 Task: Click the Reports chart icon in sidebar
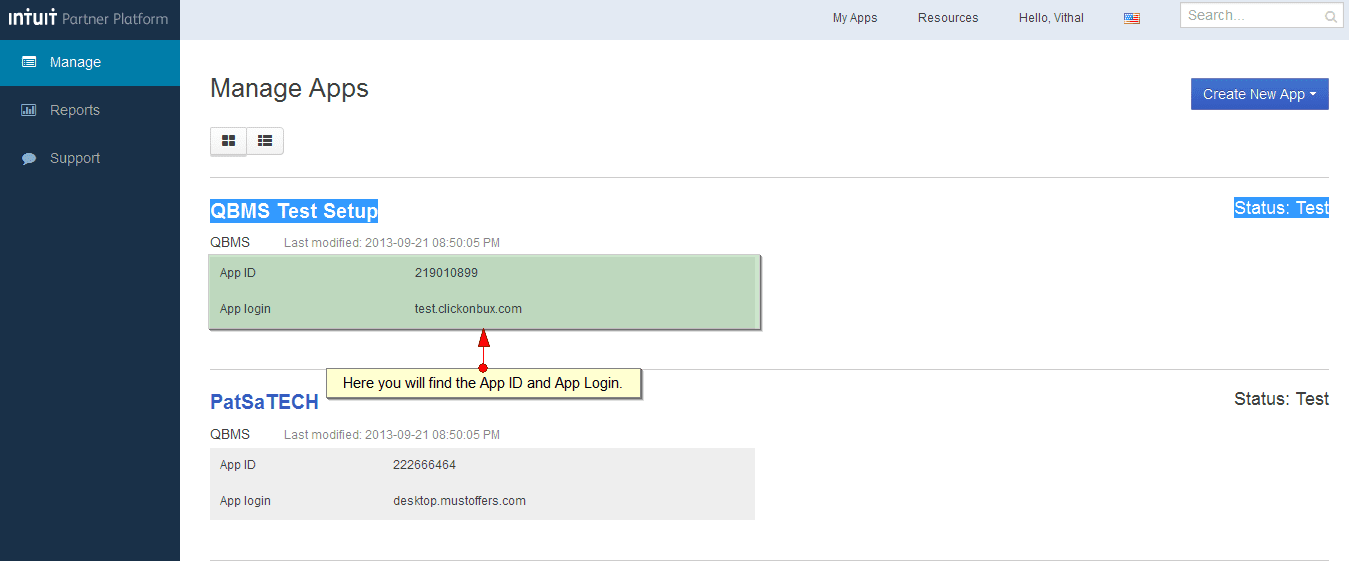[29, 110]
